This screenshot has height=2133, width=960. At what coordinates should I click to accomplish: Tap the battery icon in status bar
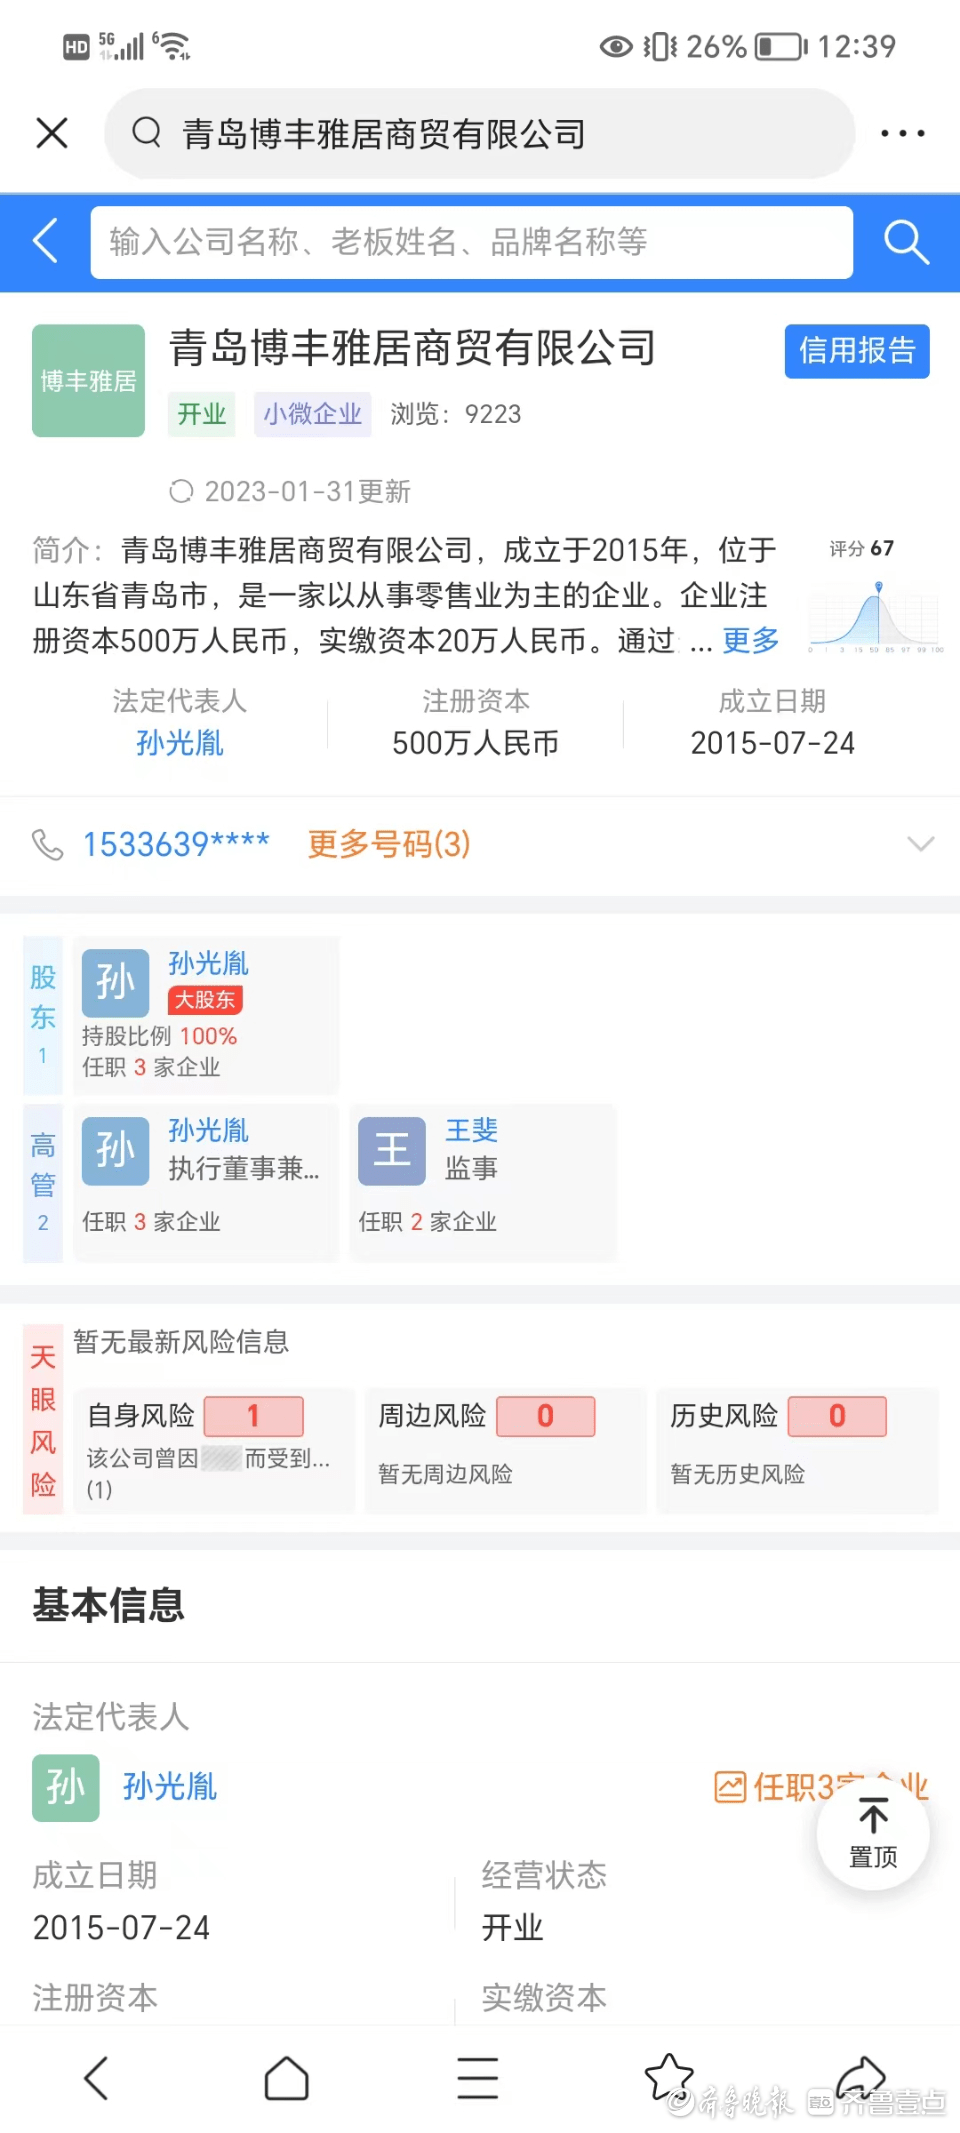[x=781, y=47]
